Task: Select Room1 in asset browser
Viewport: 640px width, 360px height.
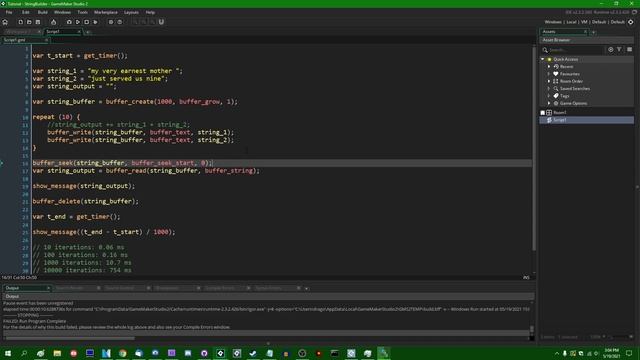Action: point(587,113)
